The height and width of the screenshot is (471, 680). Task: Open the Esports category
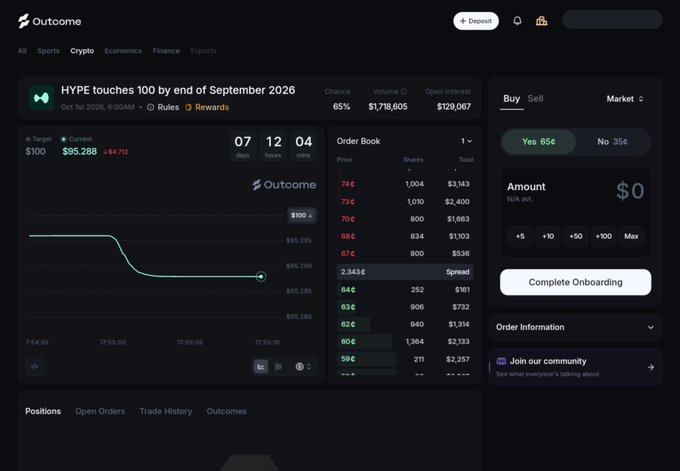pos(203,51)
